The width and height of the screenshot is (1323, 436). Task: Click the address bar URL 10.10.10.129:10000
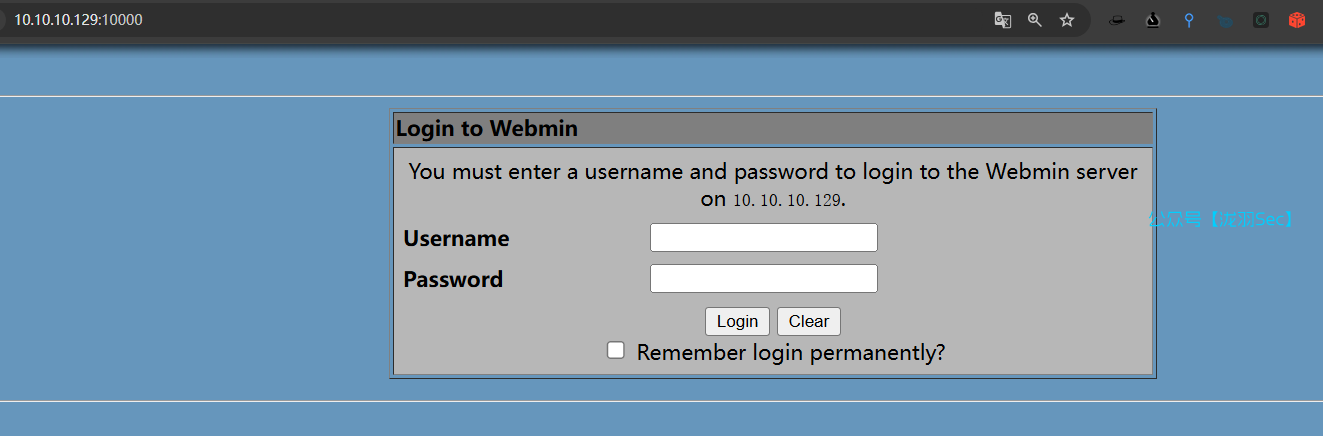tap(78, 20)
